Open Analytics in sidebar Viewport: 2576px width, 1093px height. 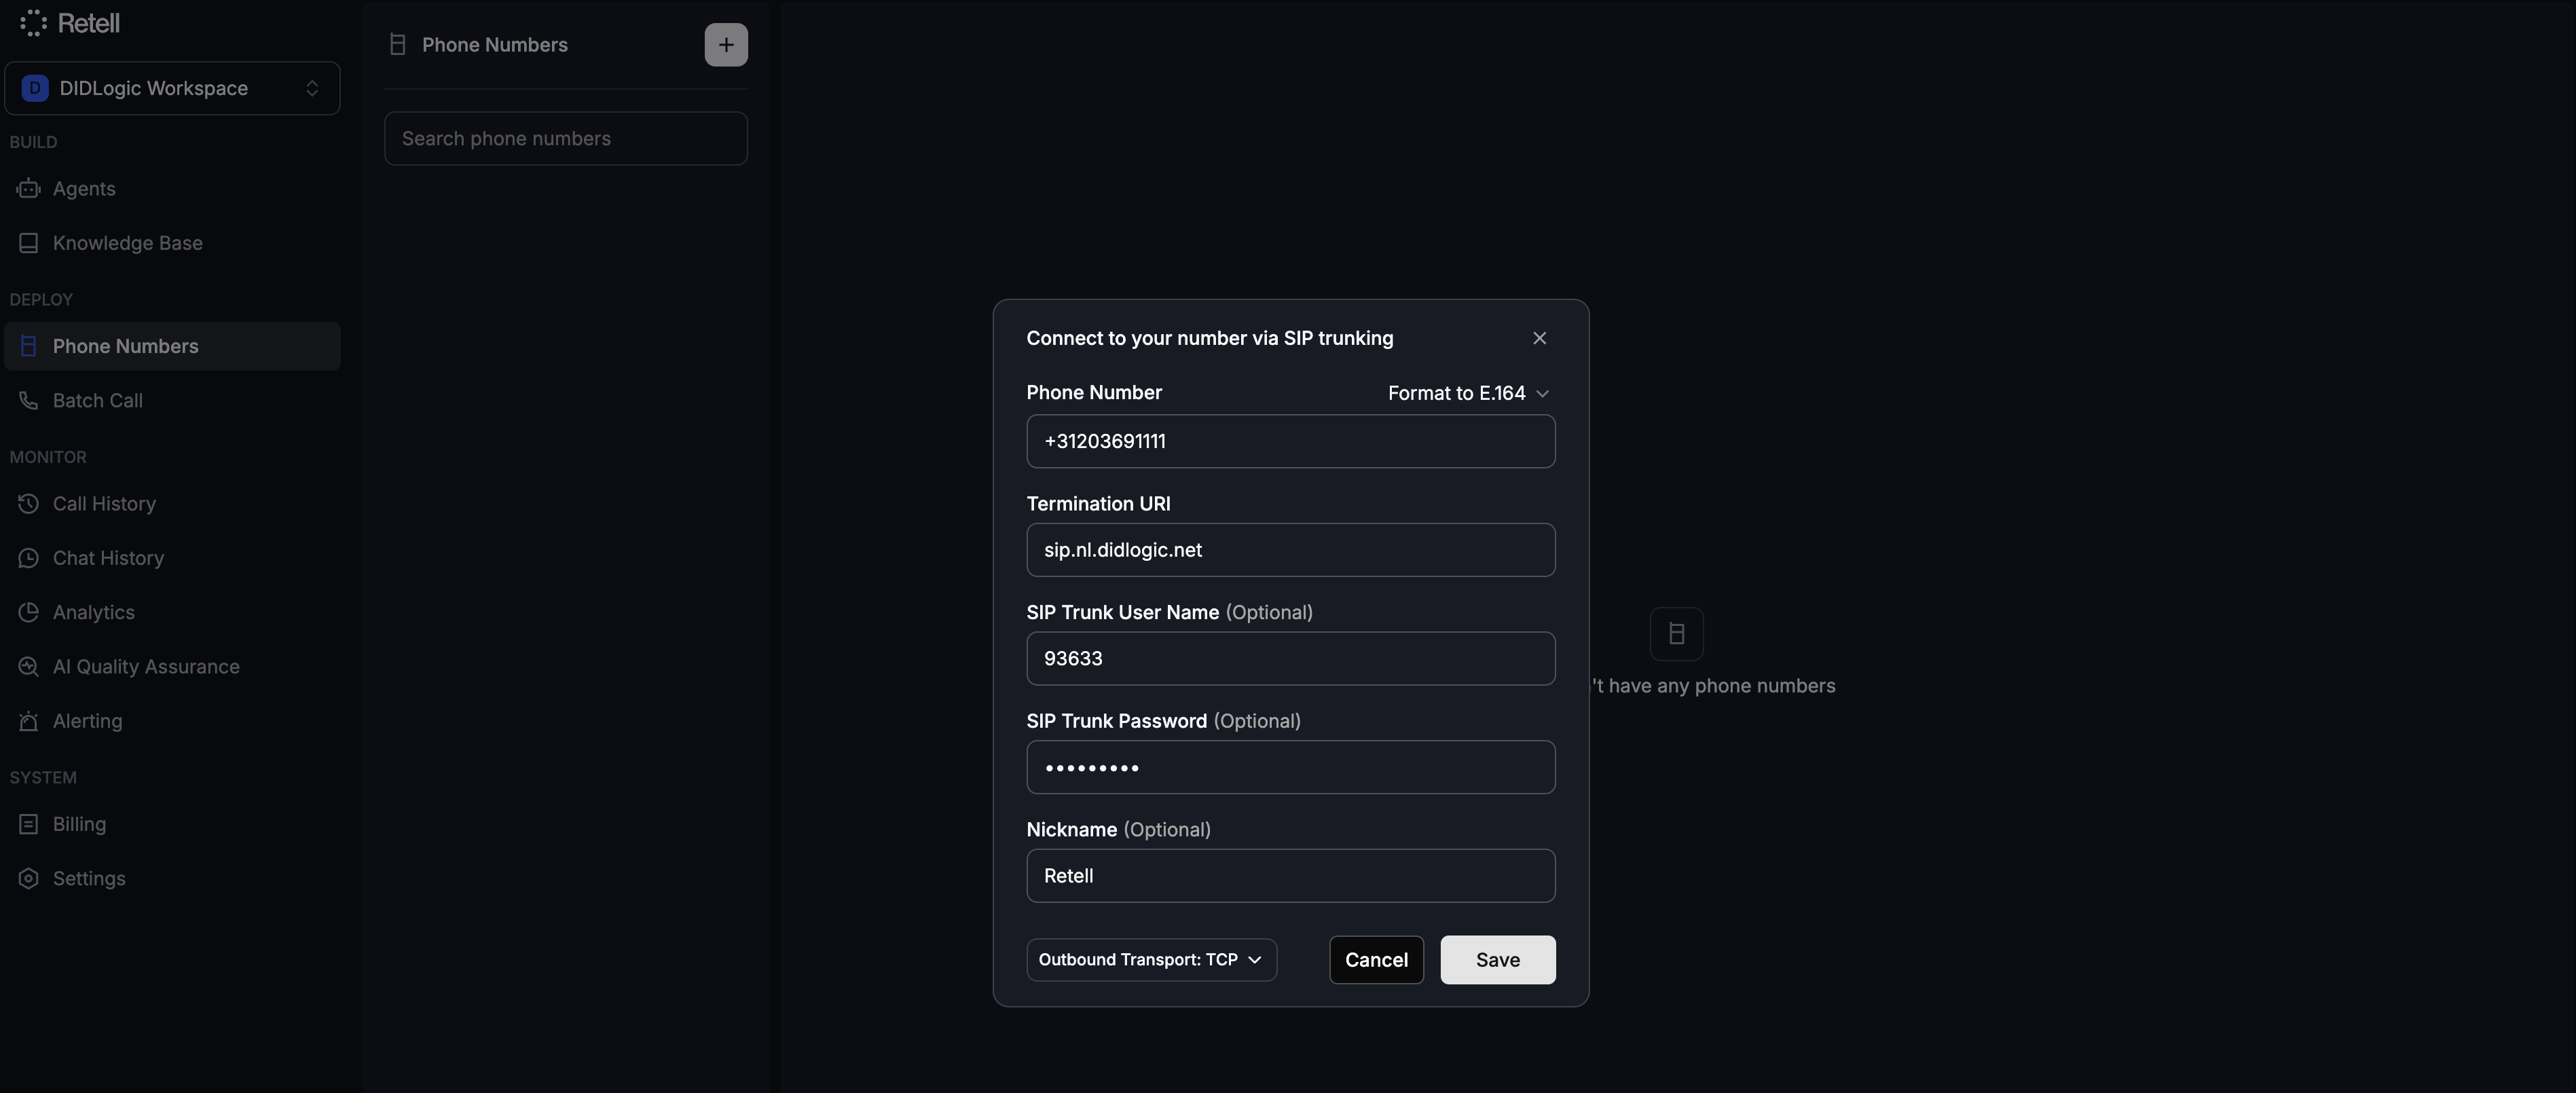coord(93,612)
